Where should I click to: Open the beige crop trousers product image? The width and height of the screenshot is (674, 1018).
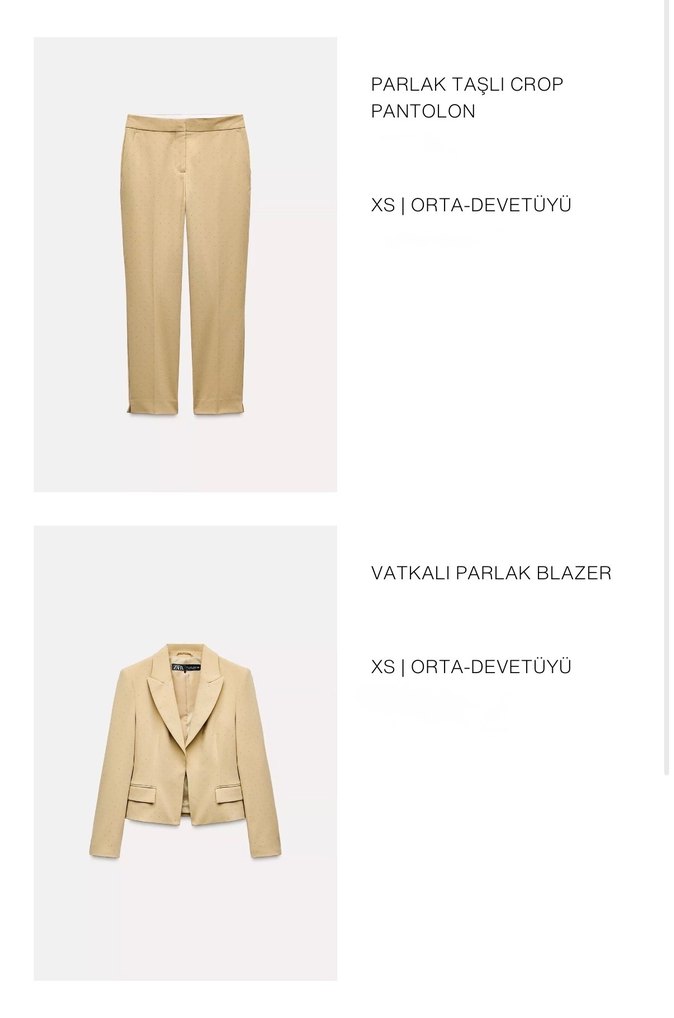coord(185,264)
